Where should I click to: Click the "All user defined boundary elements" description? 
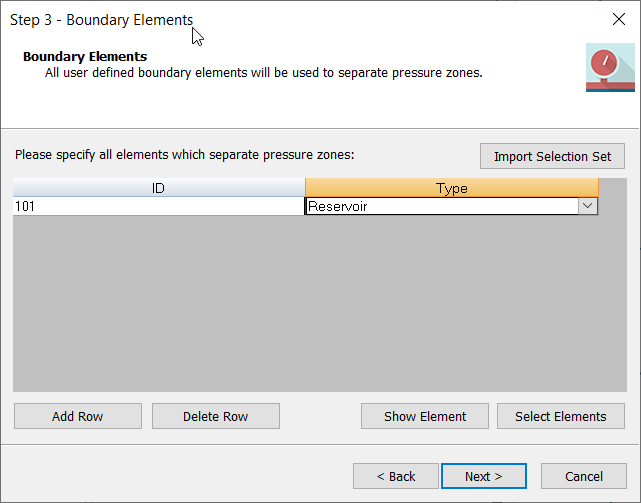click(264, 72)
